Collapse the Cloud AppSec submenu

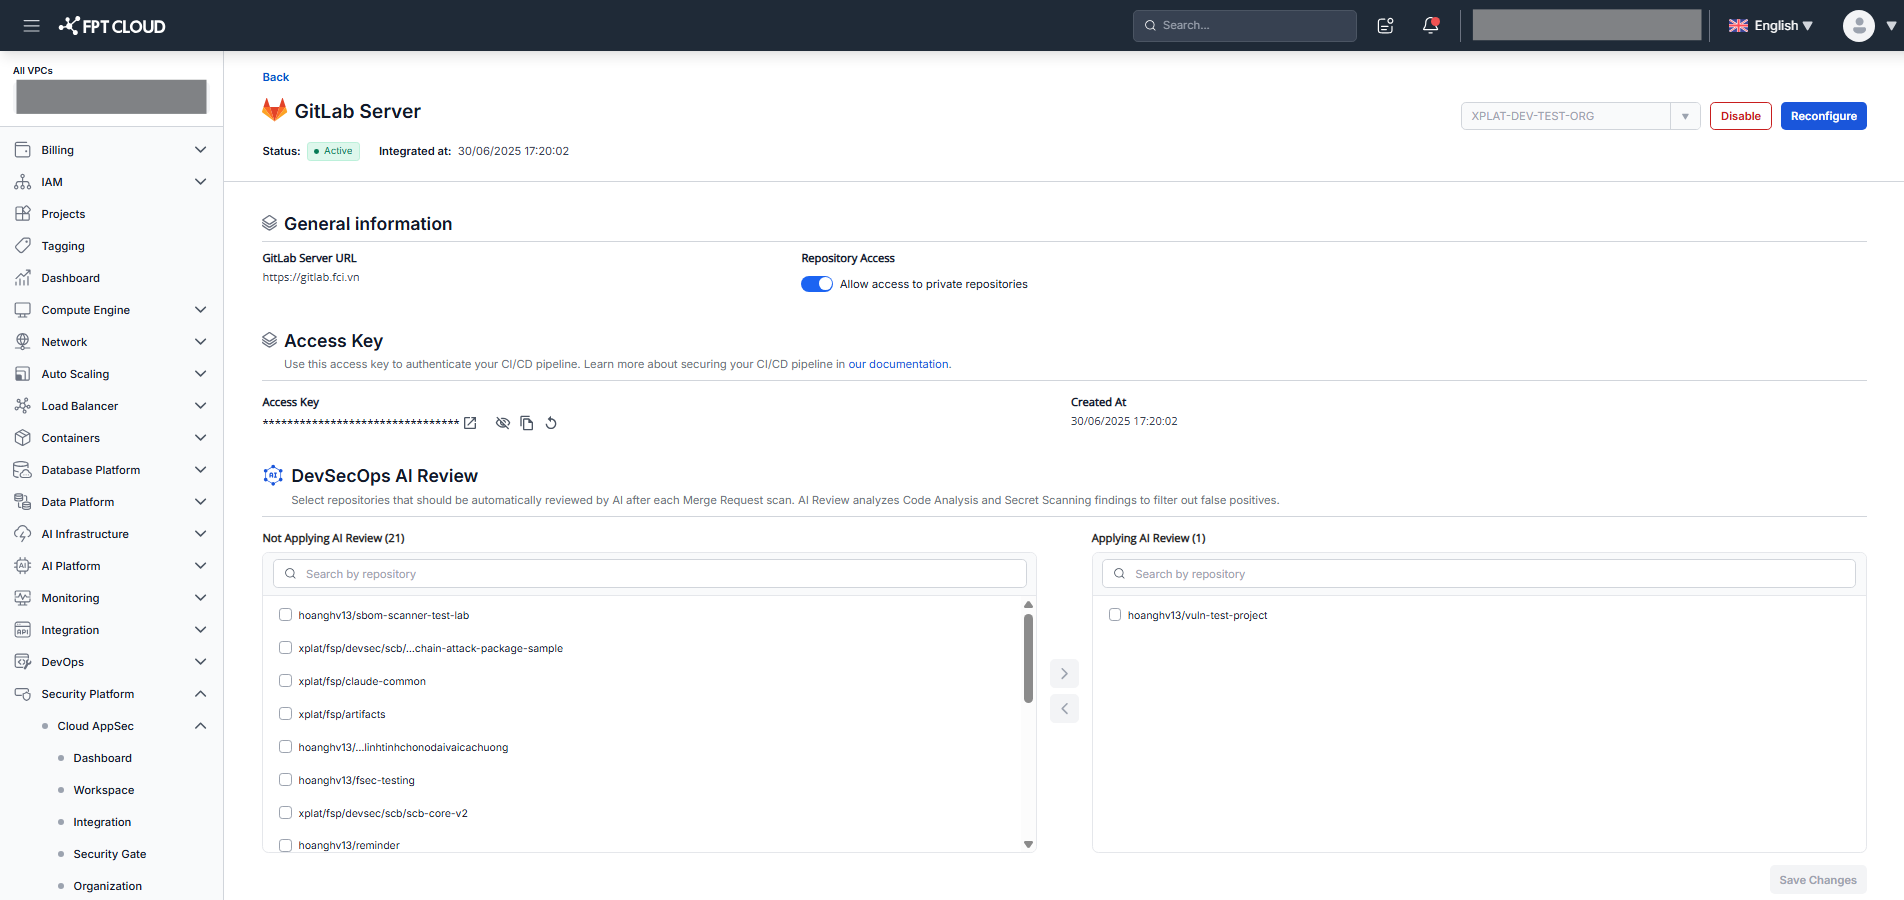pos(200,726)
